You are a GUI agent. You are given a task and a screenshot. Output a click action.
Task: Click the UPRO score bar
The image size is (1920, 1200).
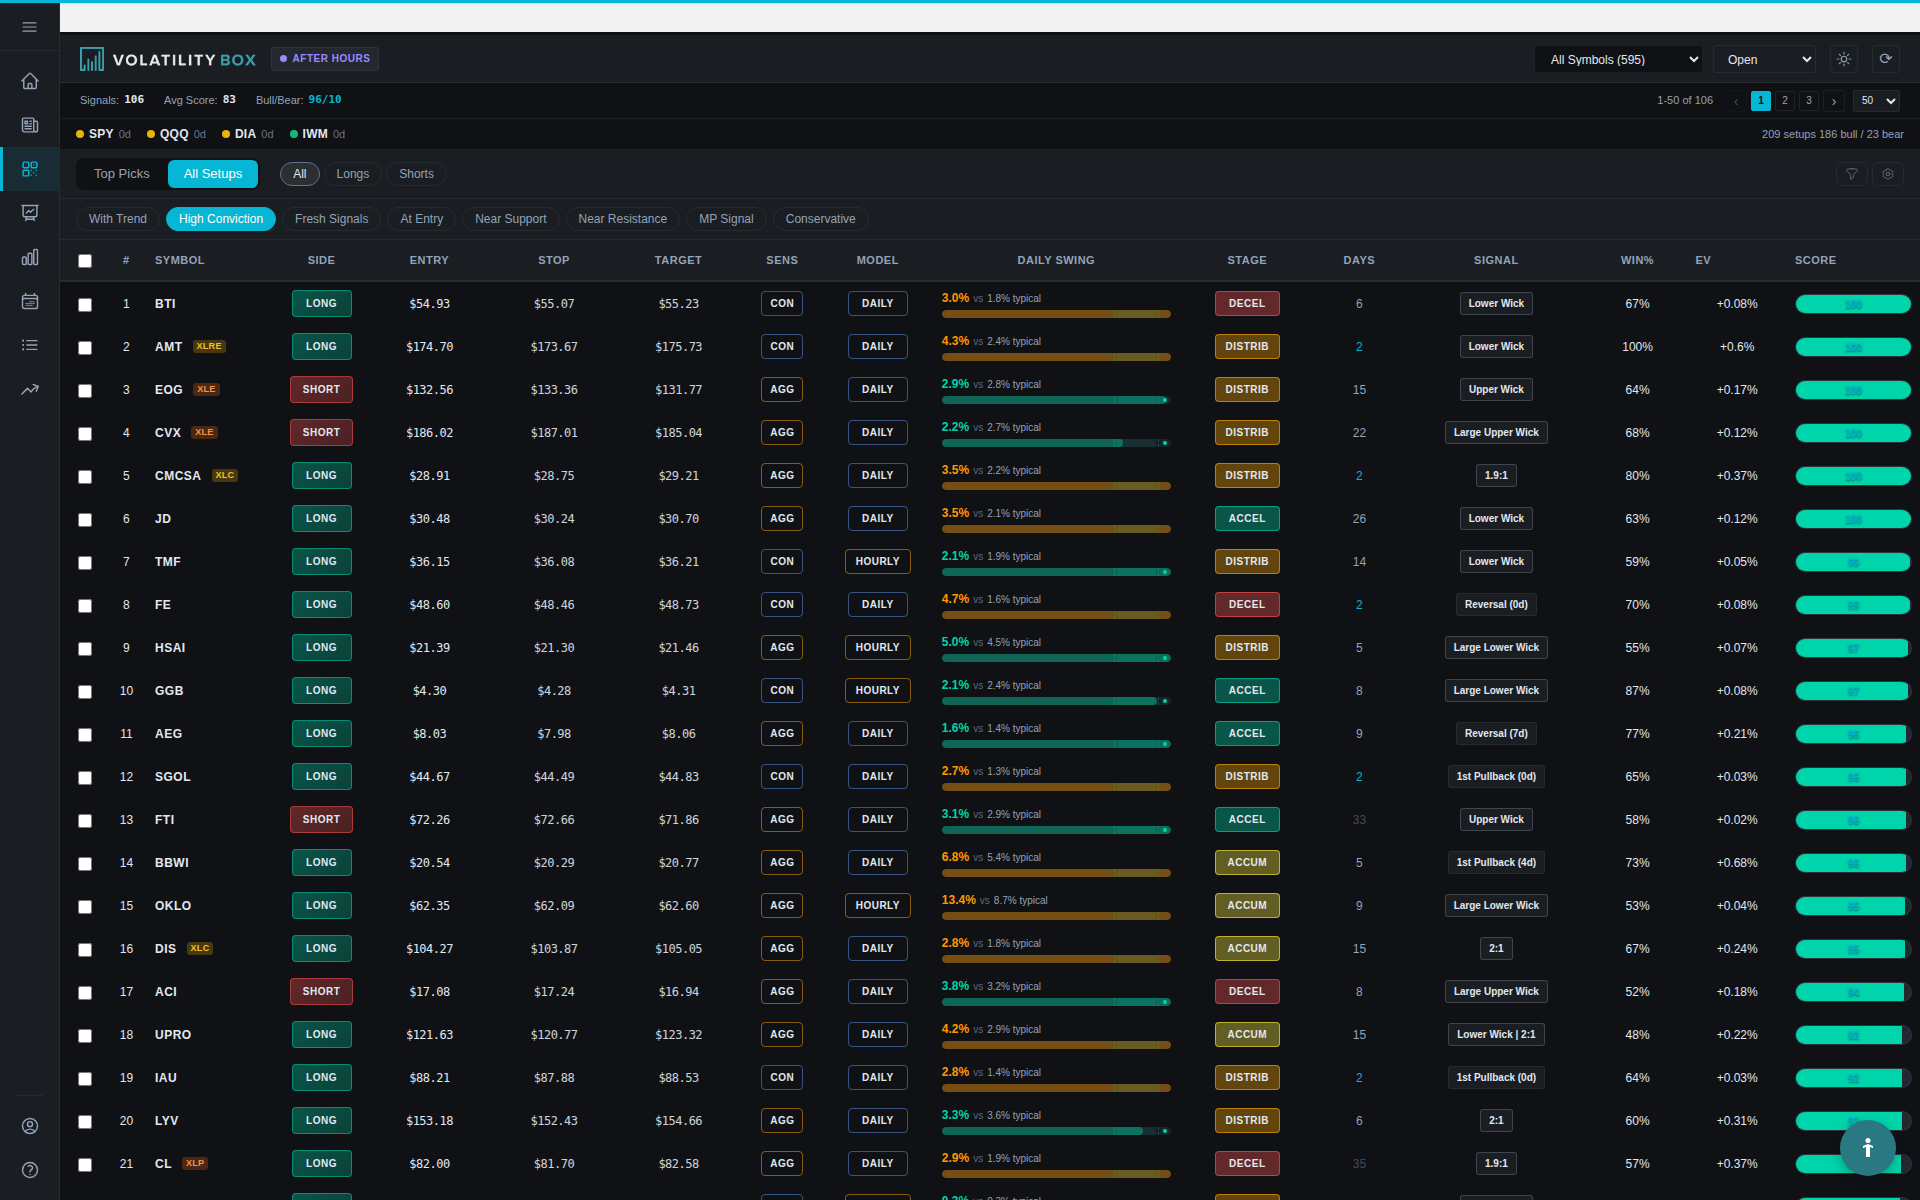pyautogui.click(x=1853, y=1035)
